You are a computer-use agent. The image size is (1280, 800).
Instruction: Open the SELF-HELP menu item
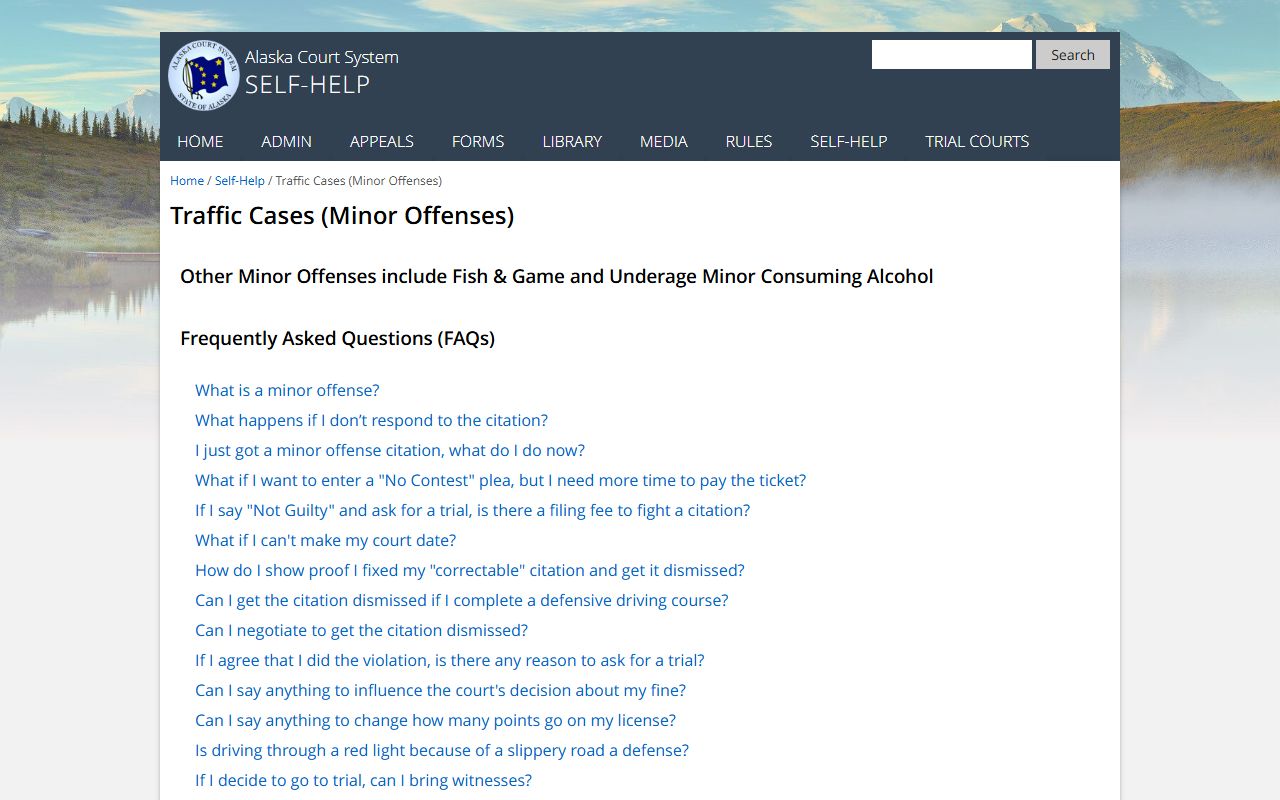[x=849, y=141]
